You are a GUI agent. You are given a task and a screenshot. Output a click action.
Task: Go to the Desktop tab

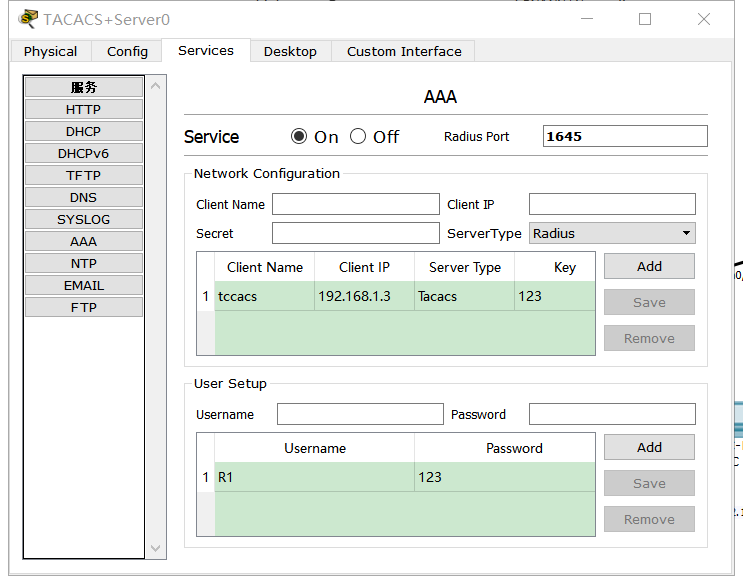coord(290,51)
